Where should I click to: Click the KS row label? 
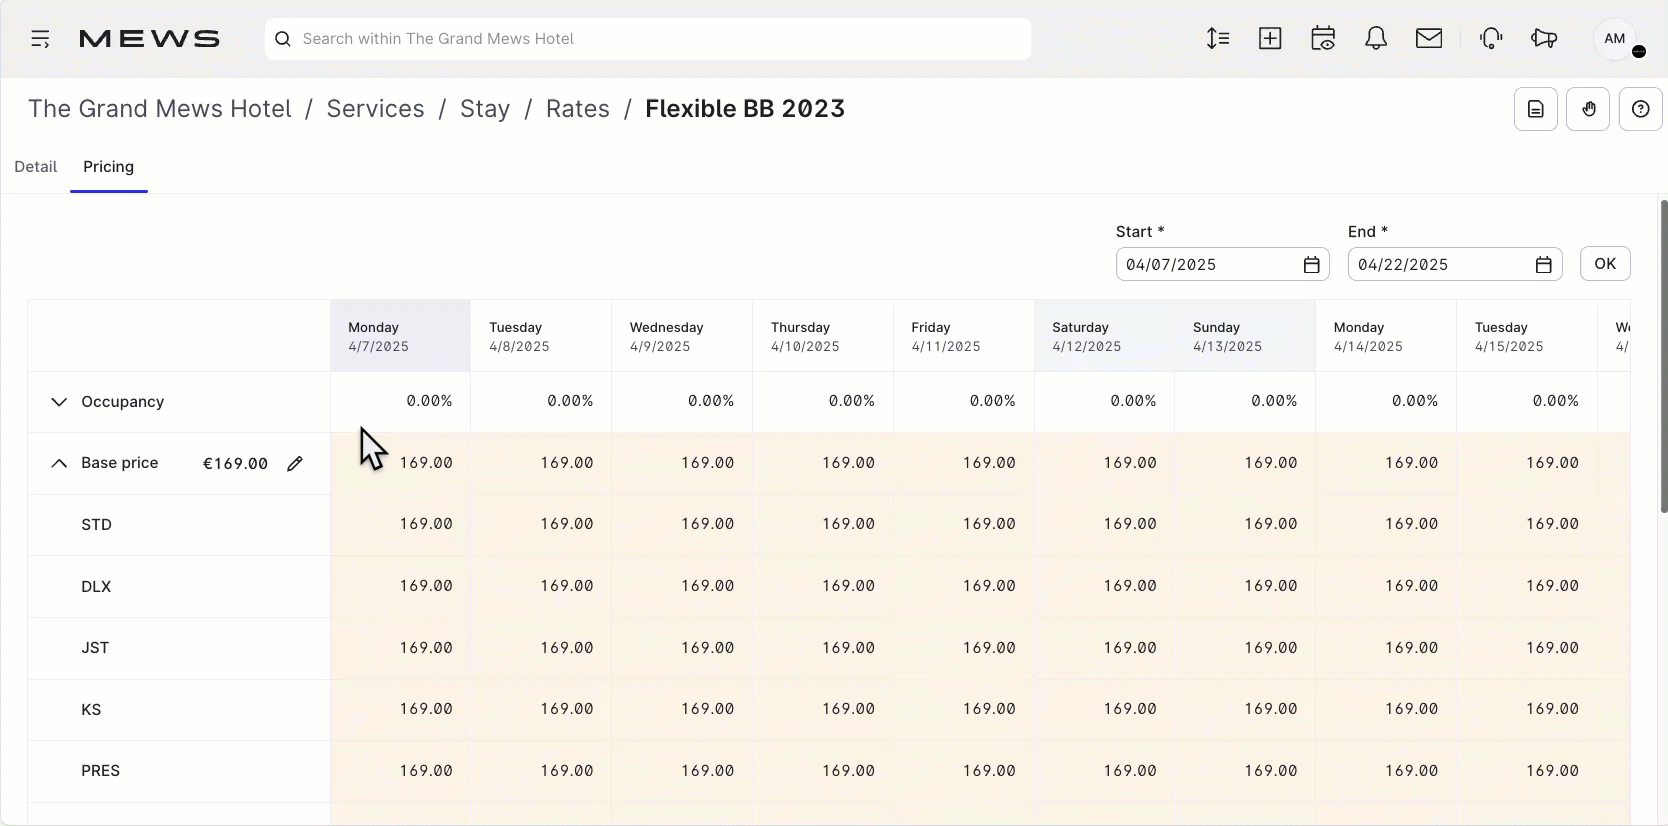click(91, 710)
